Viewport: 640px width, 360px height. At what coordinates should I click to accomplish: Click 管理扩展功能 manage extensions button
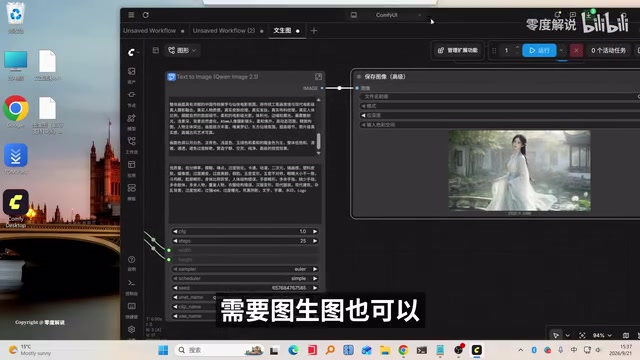coord(458,50)
